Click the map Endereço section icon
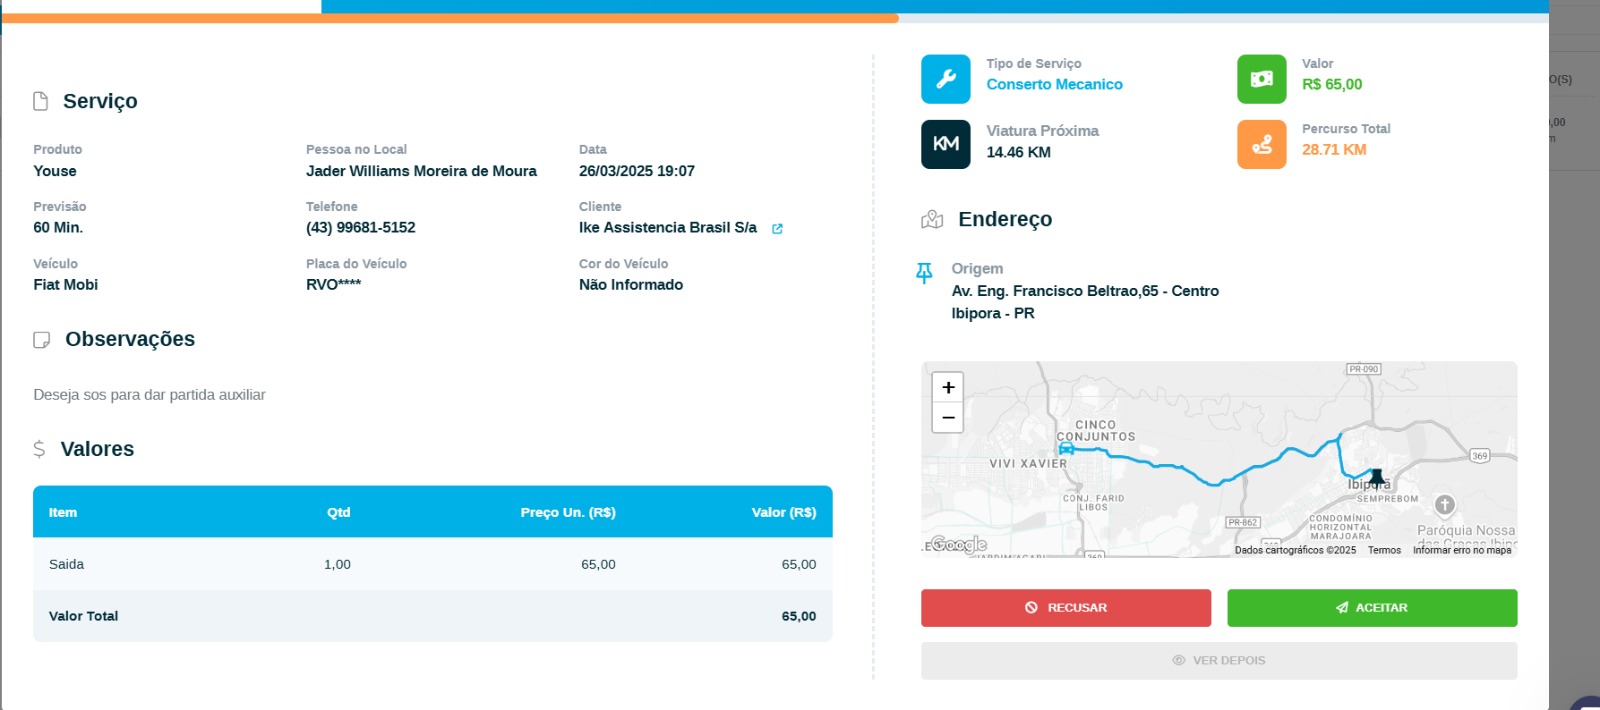The height and width of the screenshot is (710, 1600). tap(932, 219)
